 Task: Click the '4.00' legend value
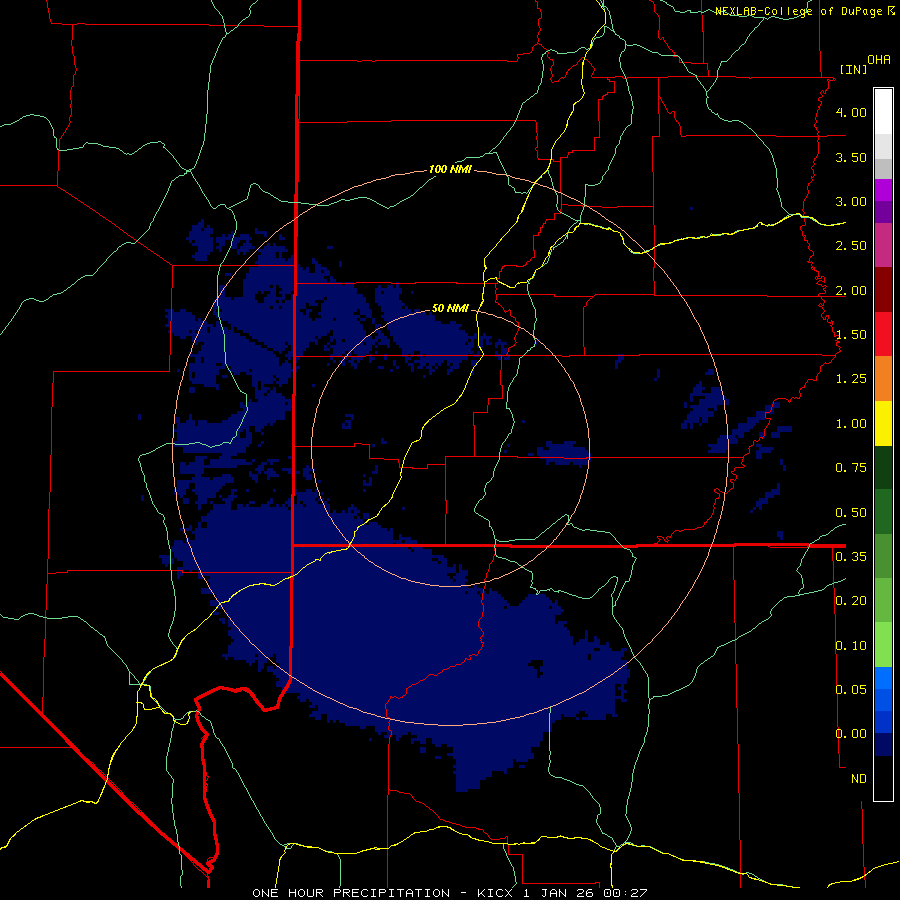[x=851, y=112]
